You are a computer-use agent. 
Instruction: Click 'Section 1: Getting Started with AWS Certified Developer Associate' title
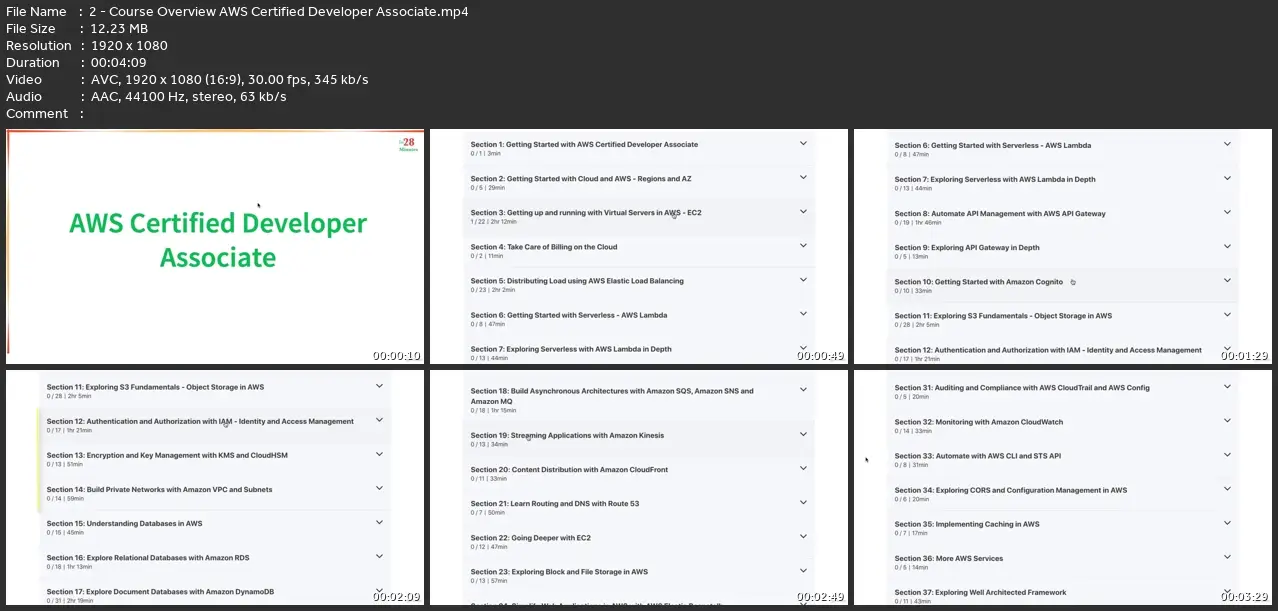(584, 145)
